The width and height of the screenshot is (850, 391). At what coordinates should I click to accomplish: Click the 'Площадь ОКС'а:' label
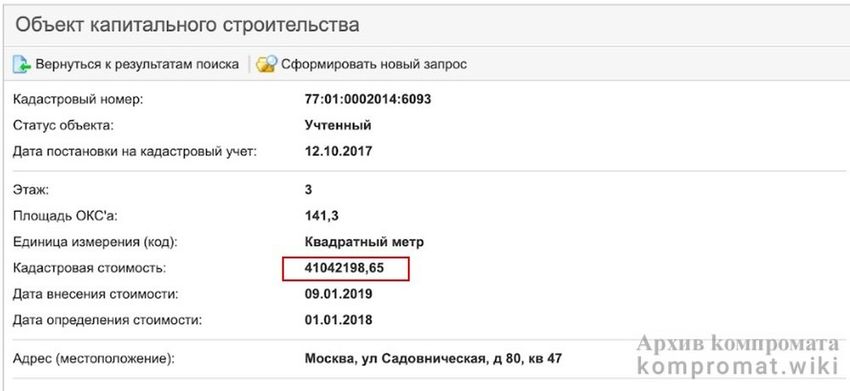(65, 216)
